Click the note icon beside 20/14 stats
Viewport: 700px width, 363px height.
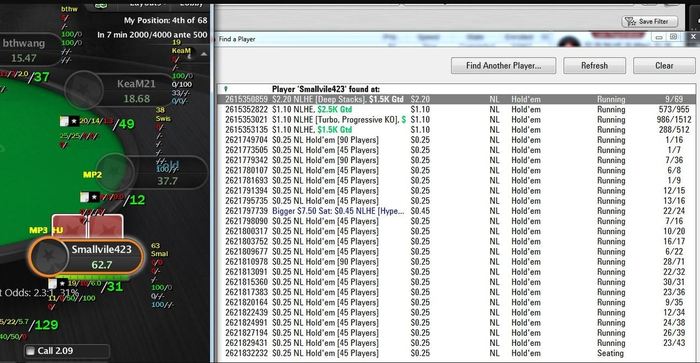(64, 121)
